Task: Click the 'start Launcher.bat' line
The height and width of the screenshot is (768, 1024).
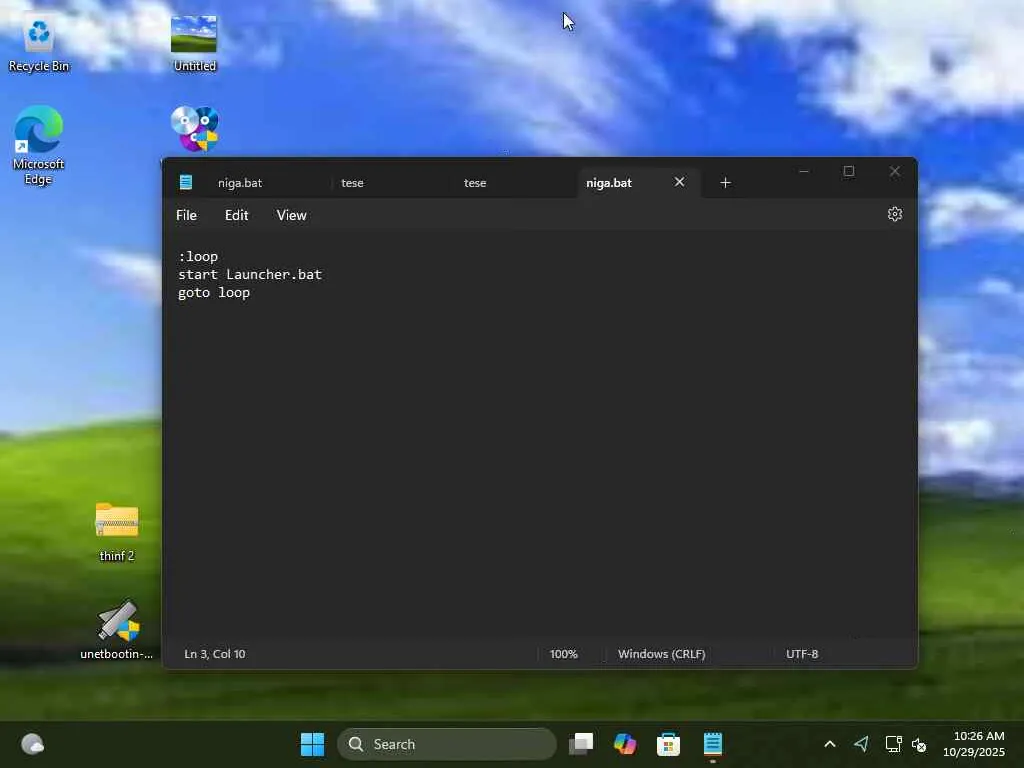Action: click(250, 274)
